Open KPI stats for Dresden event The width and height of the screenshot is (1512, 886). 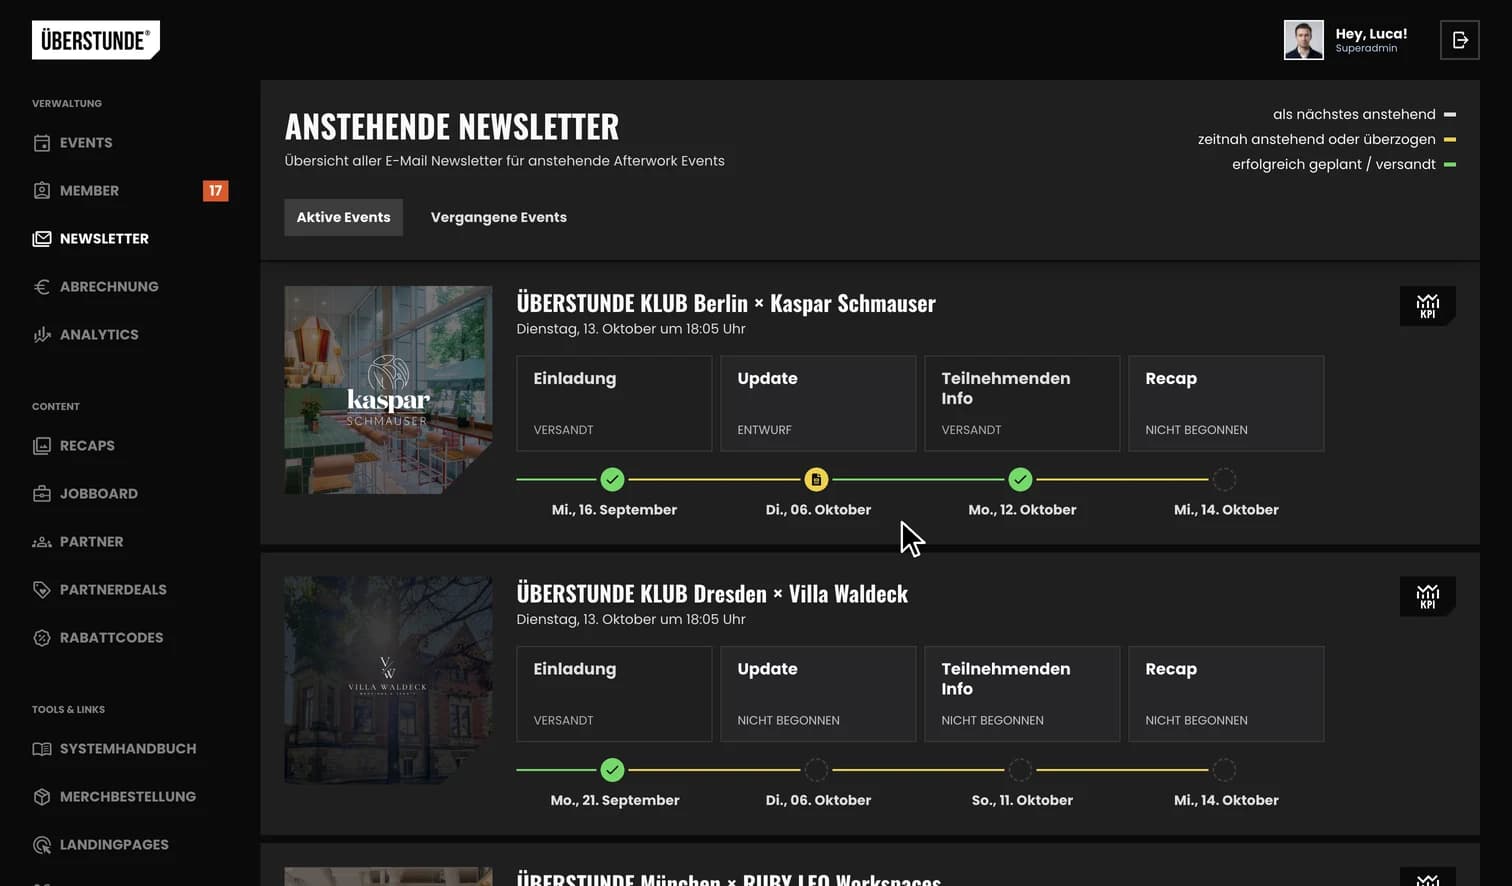pos(1428,597)
